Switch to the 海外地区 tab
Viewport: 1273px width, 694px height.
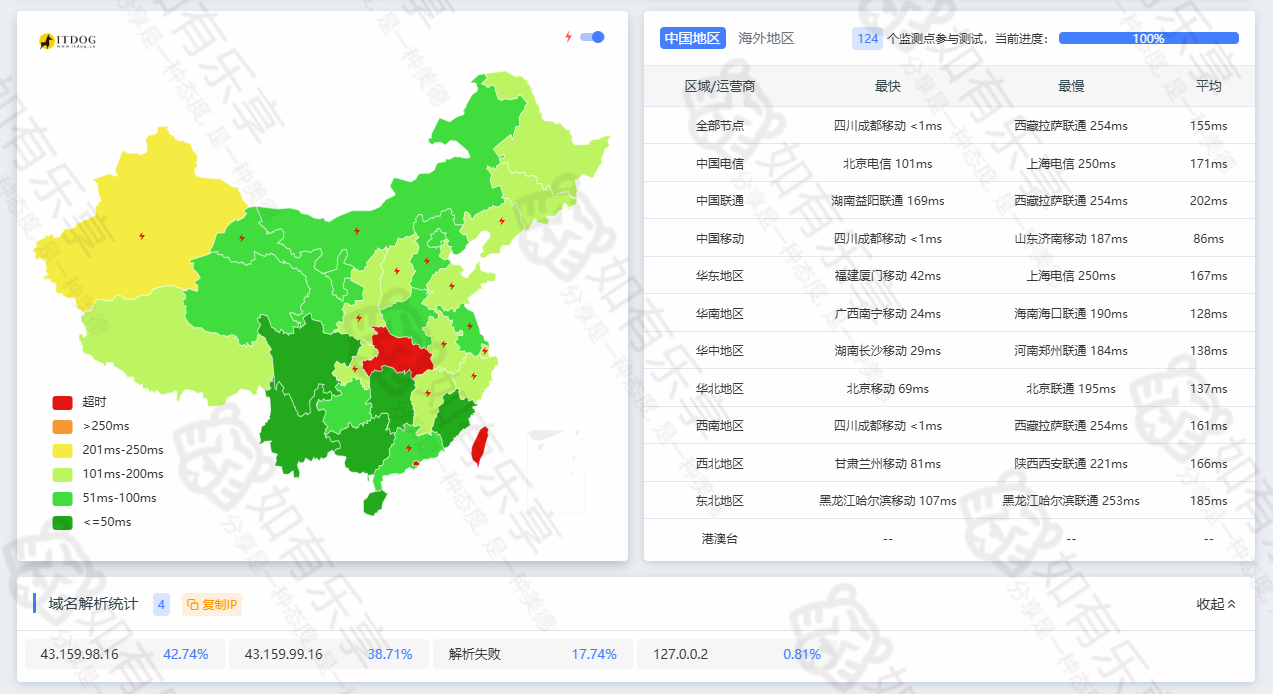[x=766, y=39]
